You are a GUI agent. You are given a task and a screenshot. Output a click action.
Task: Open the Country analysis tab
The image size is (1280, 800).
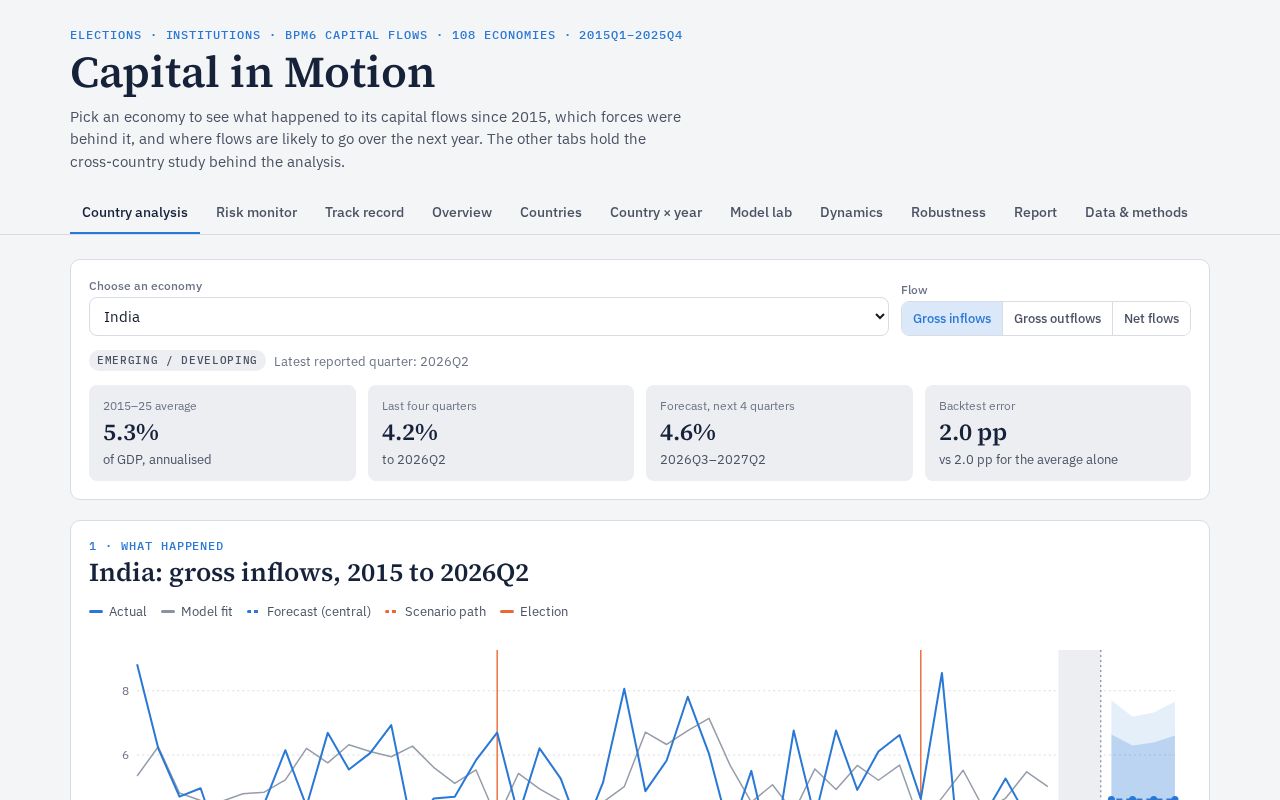point(135,212)
